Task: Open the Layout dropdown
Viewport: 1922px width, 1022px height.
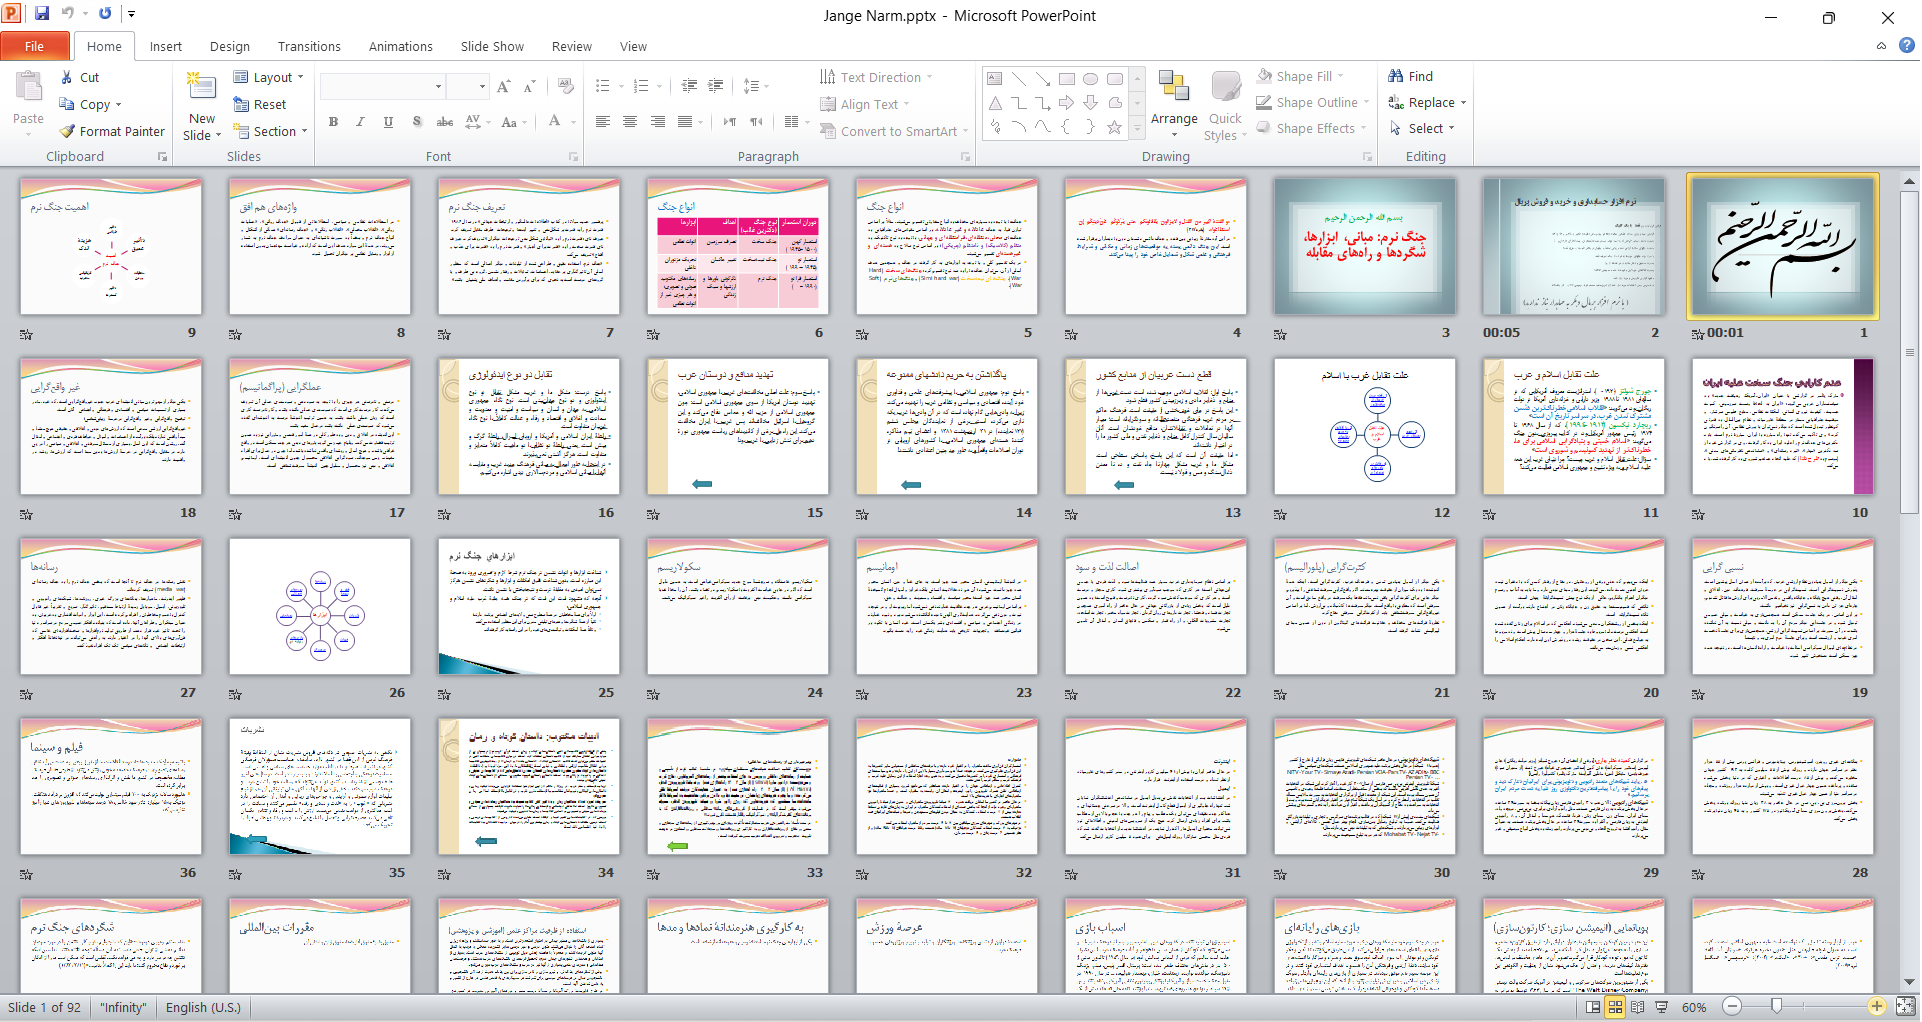Action: pos(268,77)
